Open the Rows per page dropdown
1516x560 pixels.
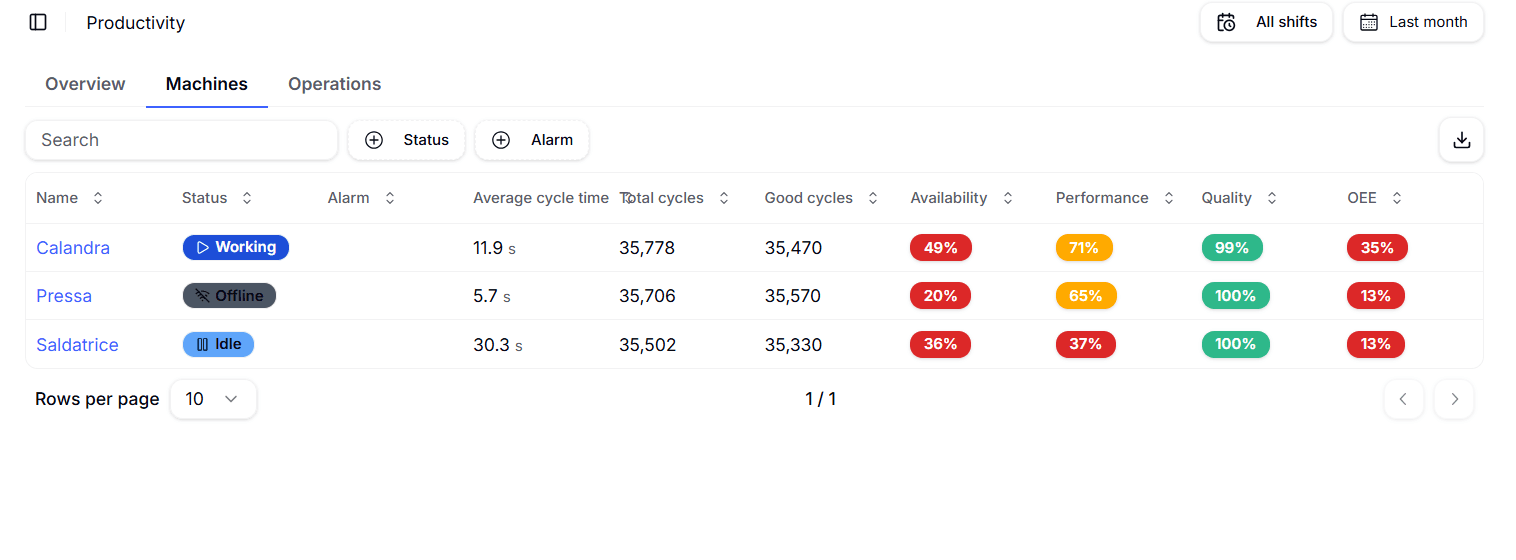[213, 399]
